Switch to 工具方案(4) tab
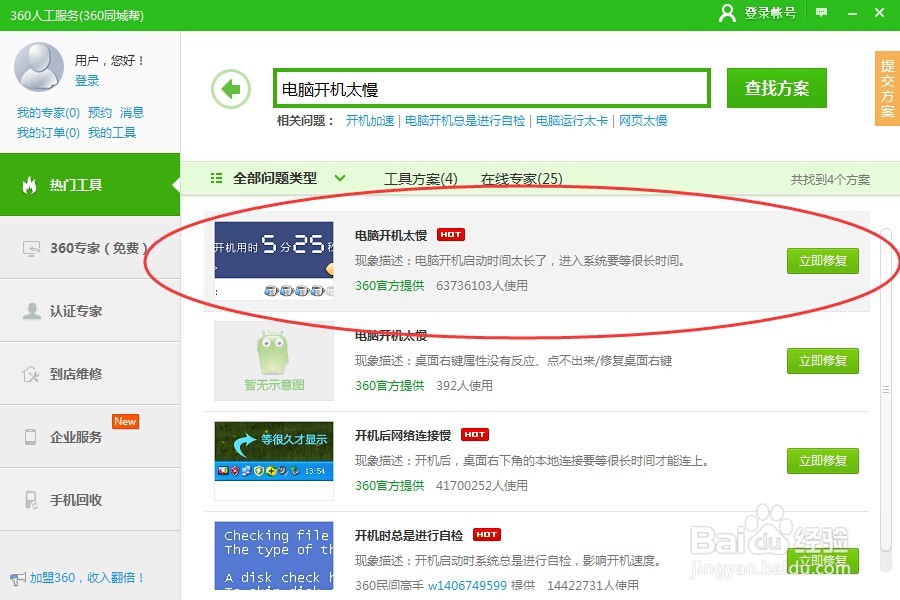This screenshot has height=600, width=900. [421, 179]
